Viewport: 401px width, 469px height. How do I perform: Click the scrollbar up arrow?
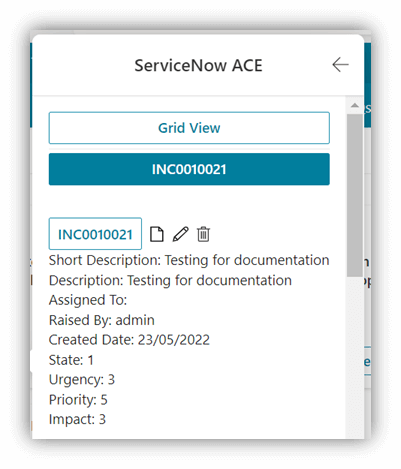pyautogui.click(x=355, y=105)
